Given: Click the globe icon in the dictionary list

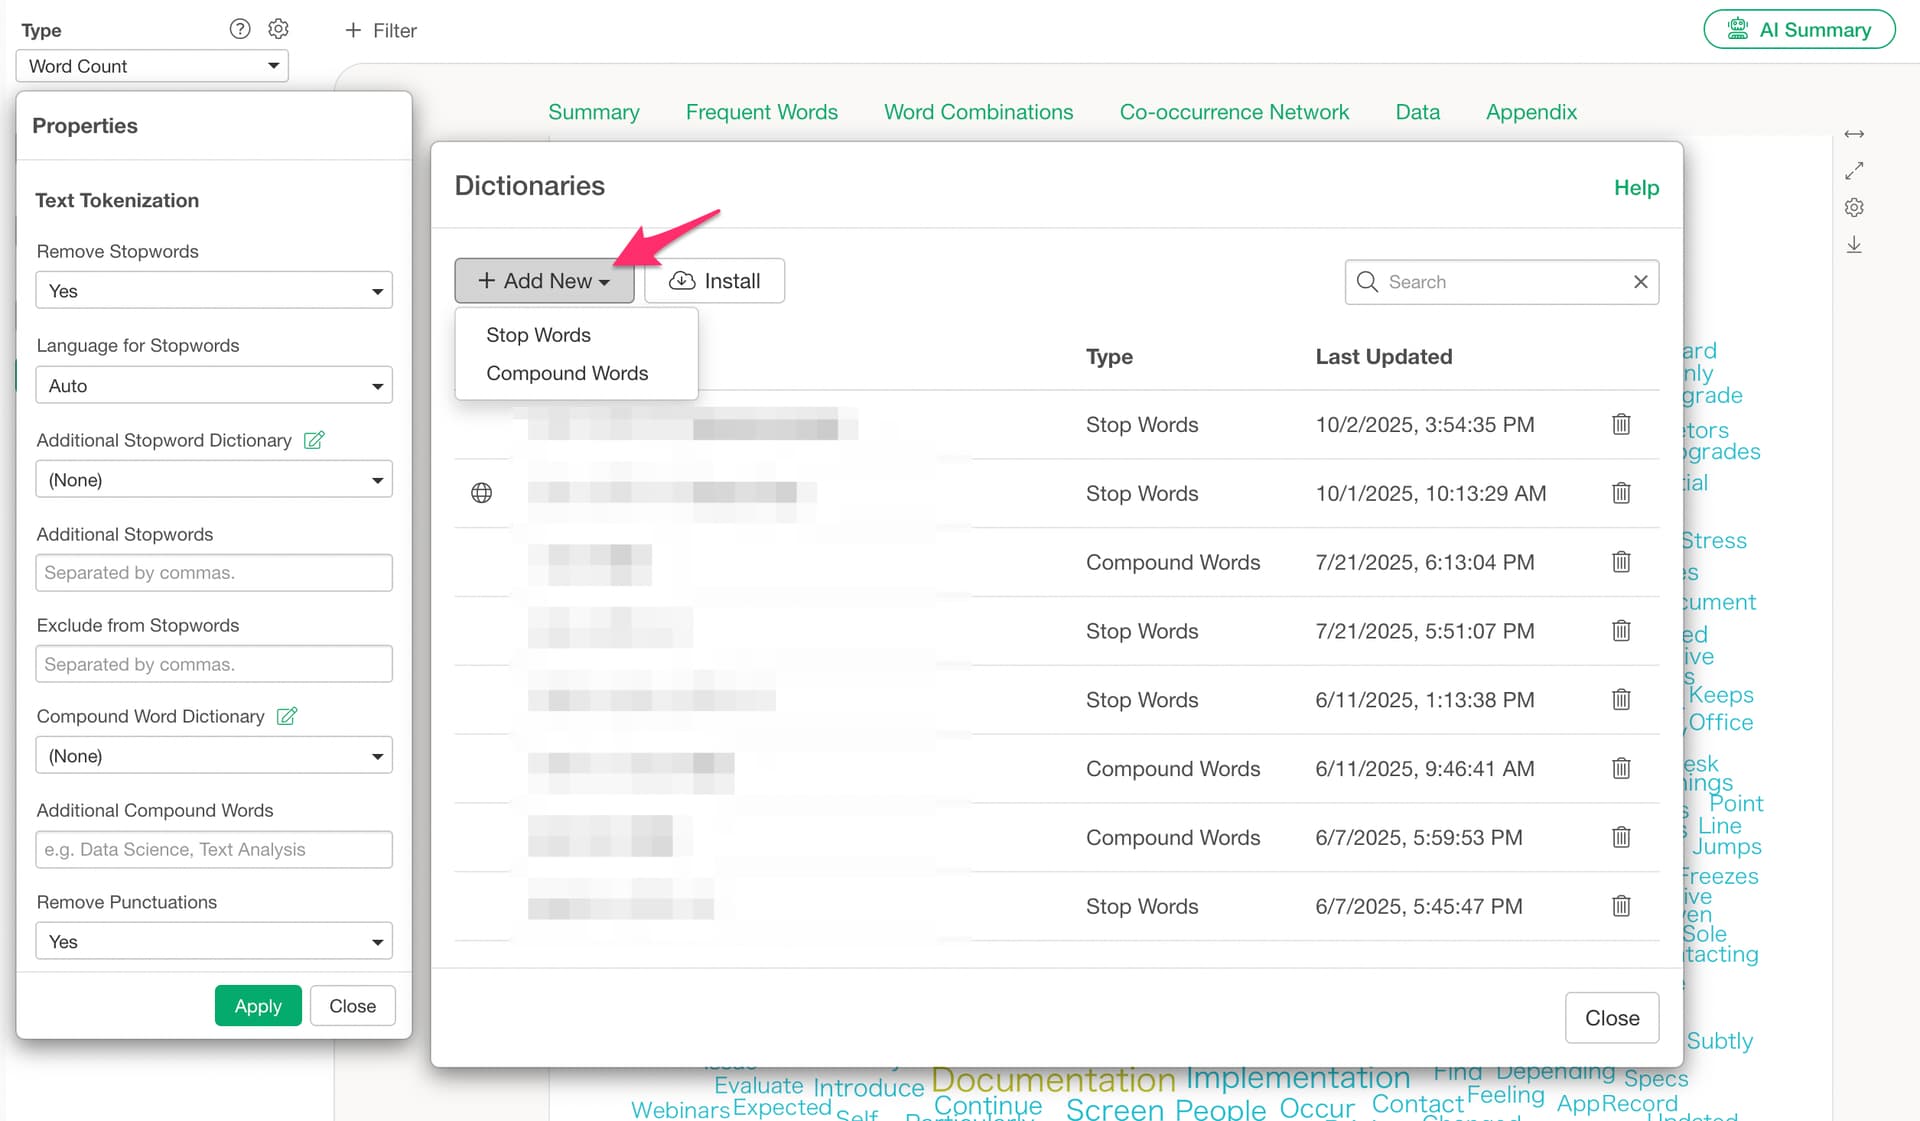Looking at the screenshot, I should [x=481, y=493].
